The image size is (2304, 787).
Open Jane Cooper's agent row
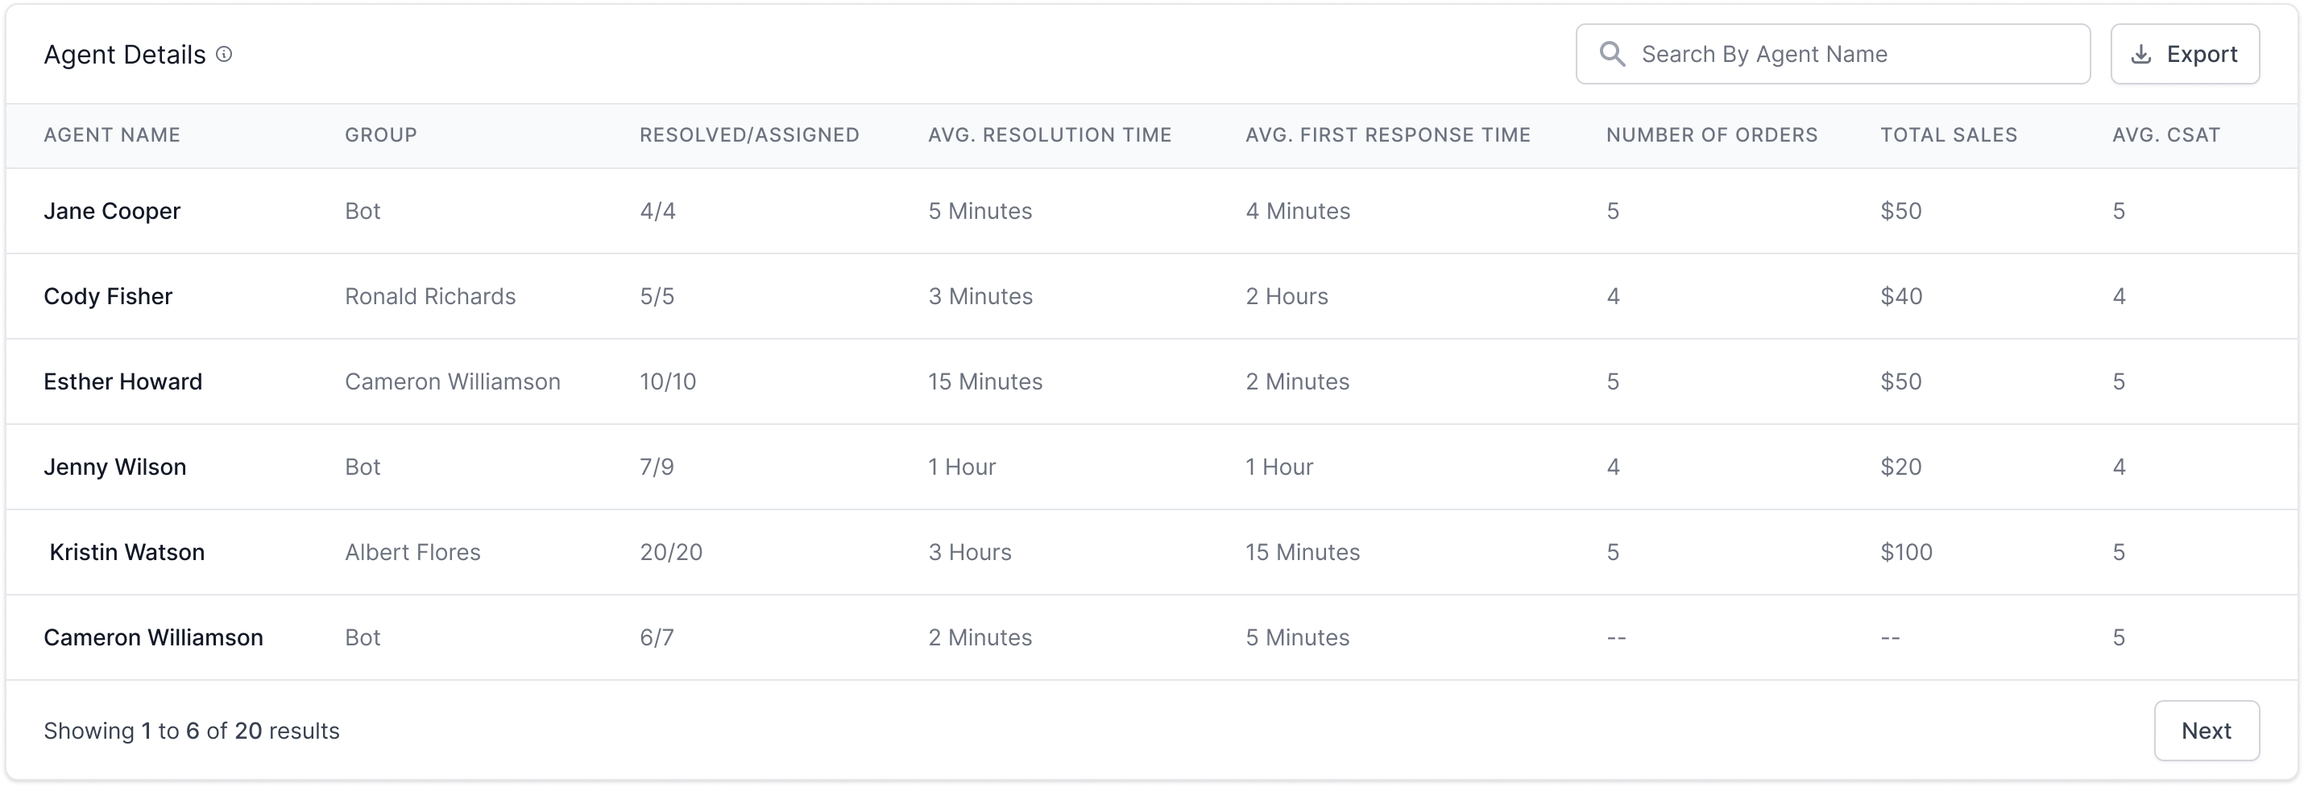click(x=112, y=211)
